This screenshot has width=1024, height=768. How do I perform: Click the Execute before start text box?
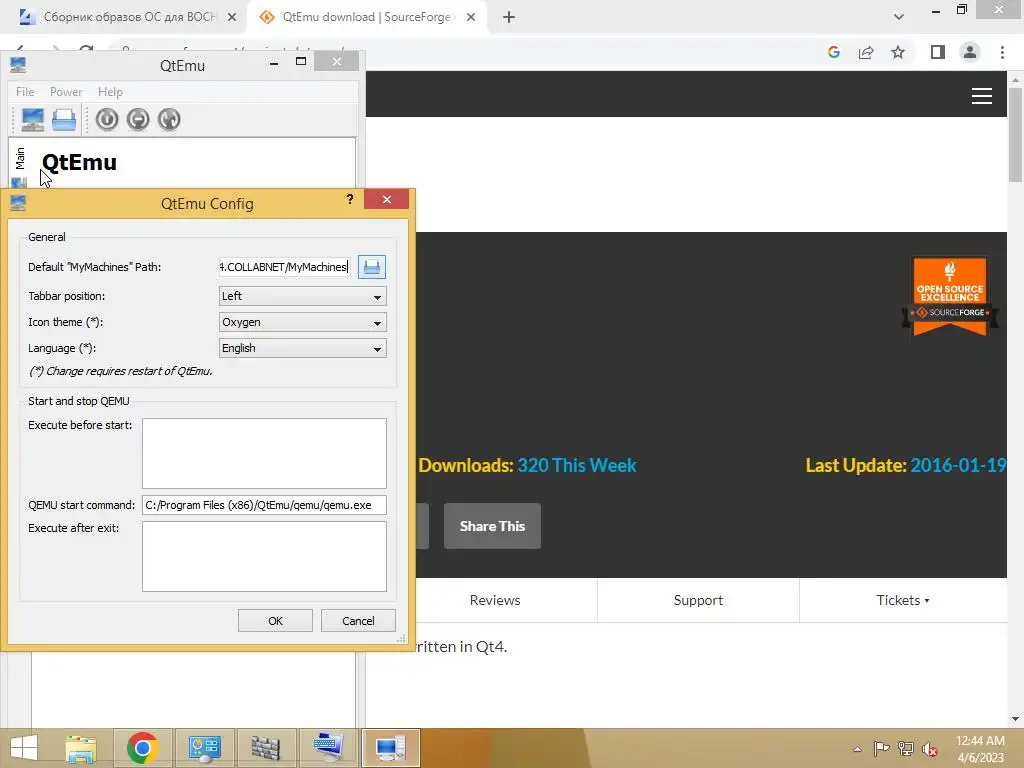tap(264, 453)
